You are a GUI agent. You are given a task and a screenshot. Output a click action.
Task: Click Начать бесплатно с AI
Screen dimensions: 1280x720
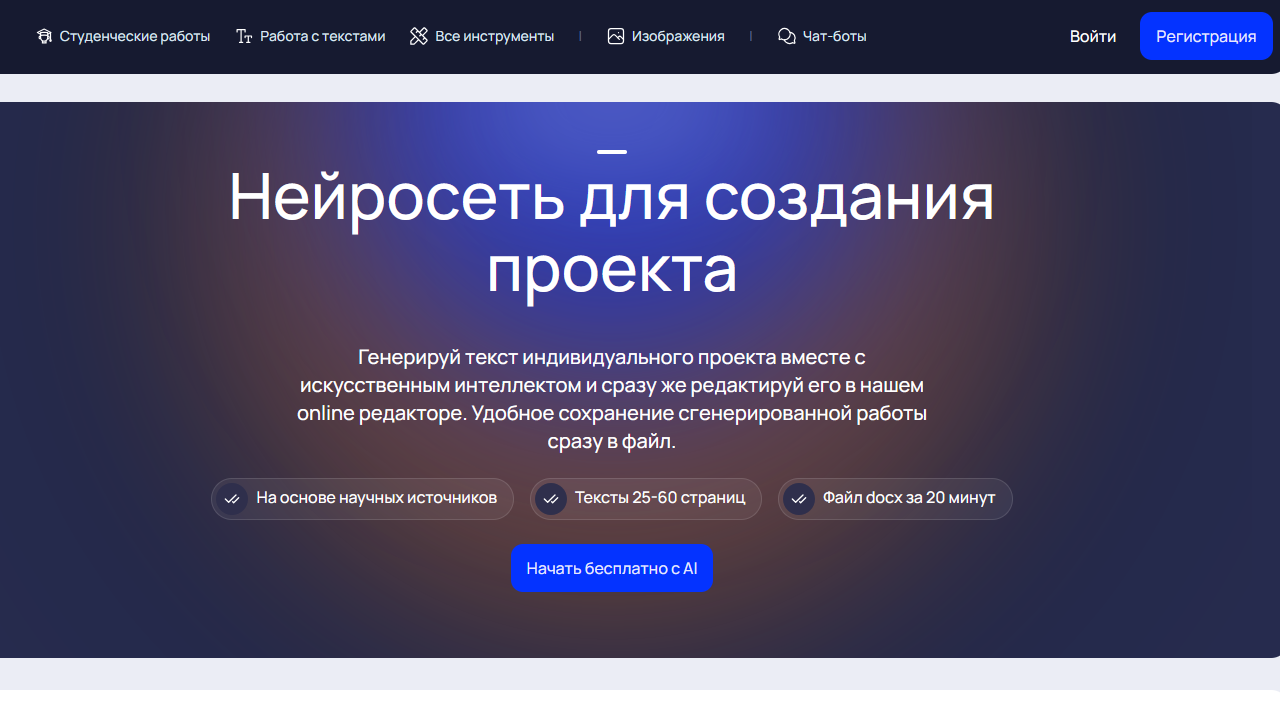[612, 567]
